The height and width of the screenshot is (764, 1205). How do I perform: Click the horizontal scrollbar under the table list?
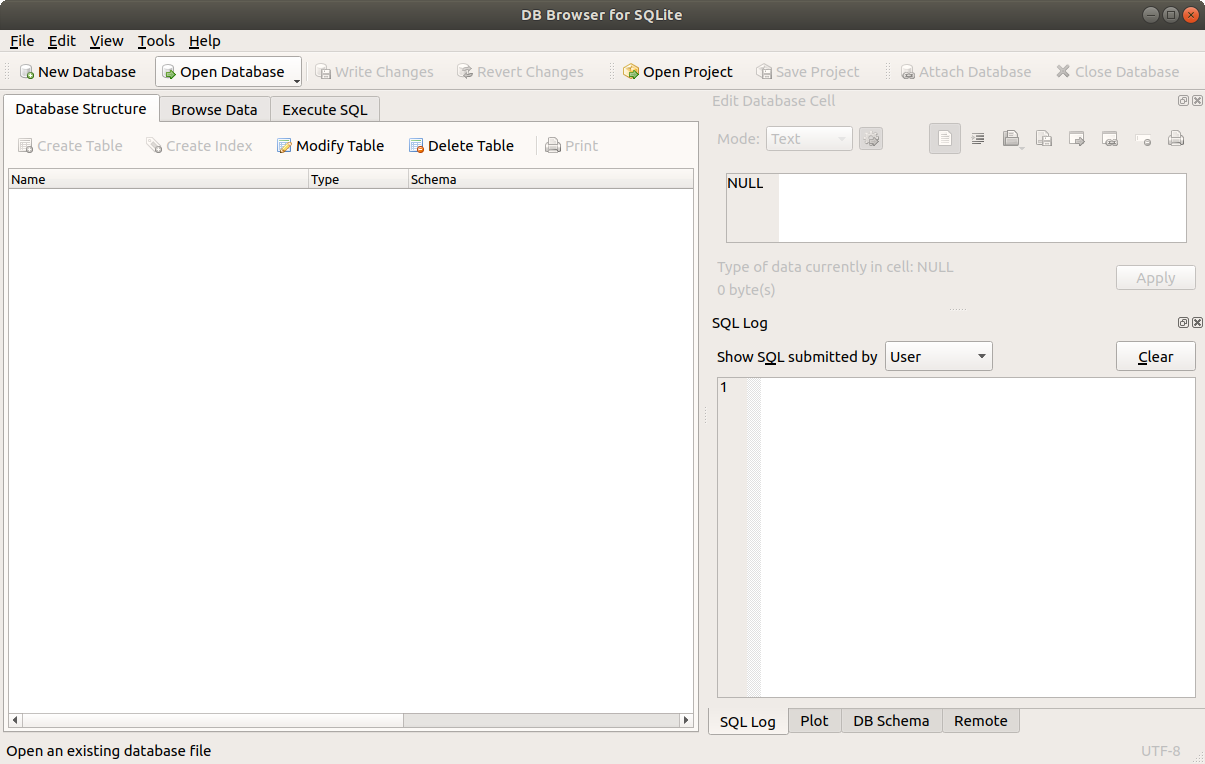click(x=200, y=719)
